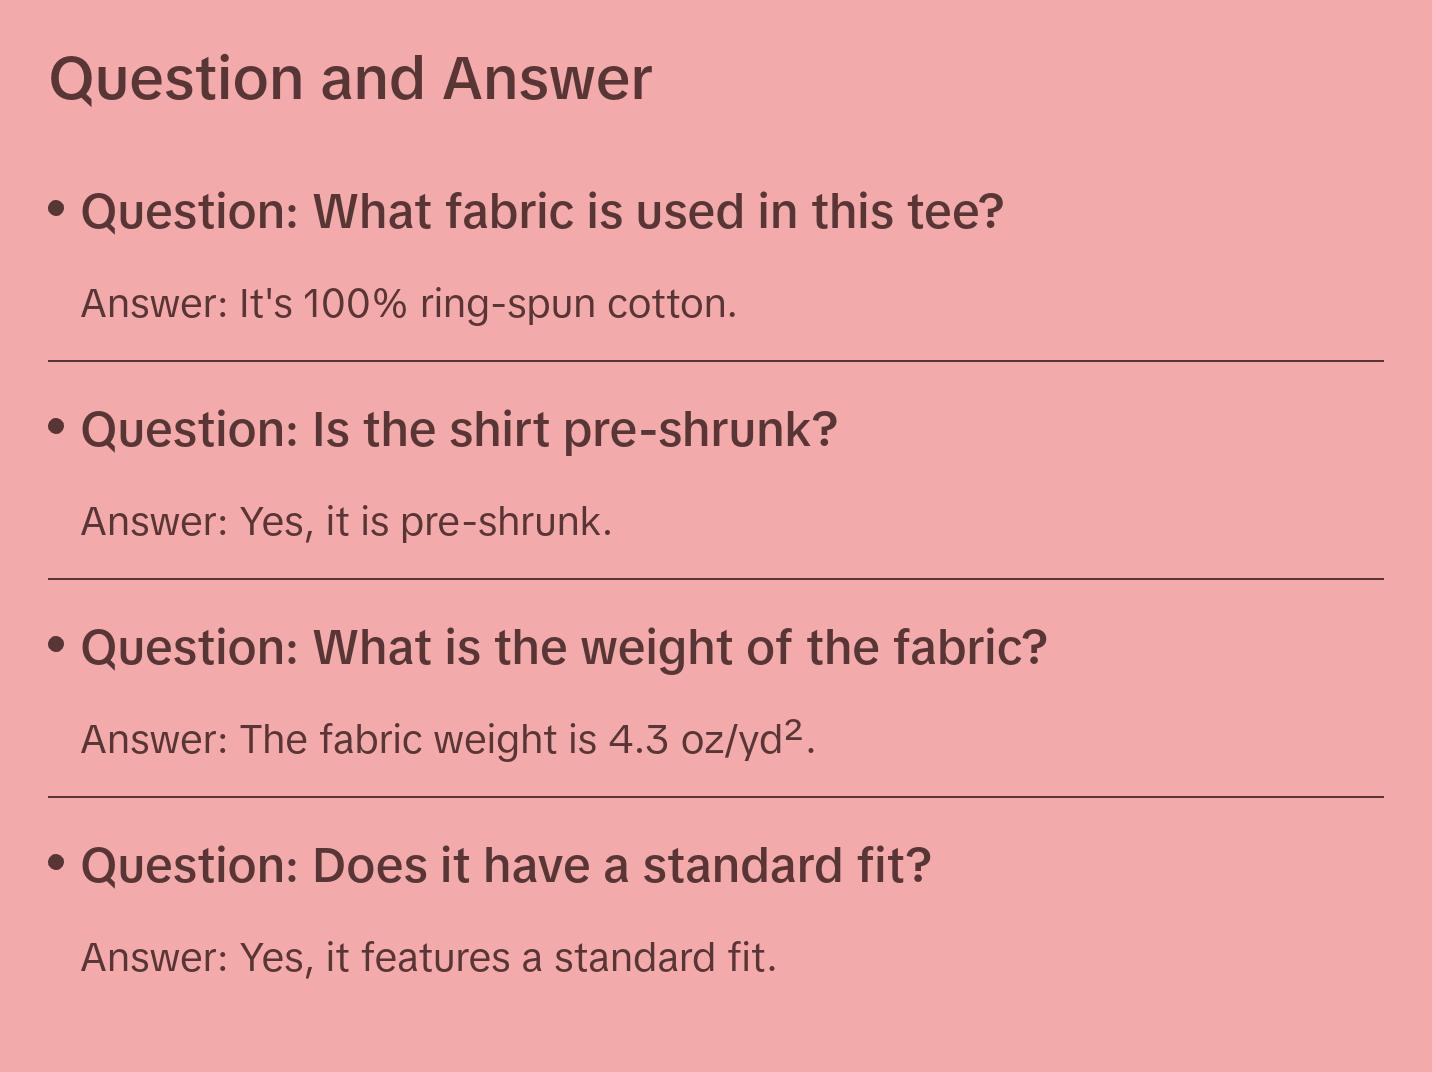This screenshot has width=1432, height=1072.
Task: Click the '100%' text in the first answer
Action: [x=355, y=304]
